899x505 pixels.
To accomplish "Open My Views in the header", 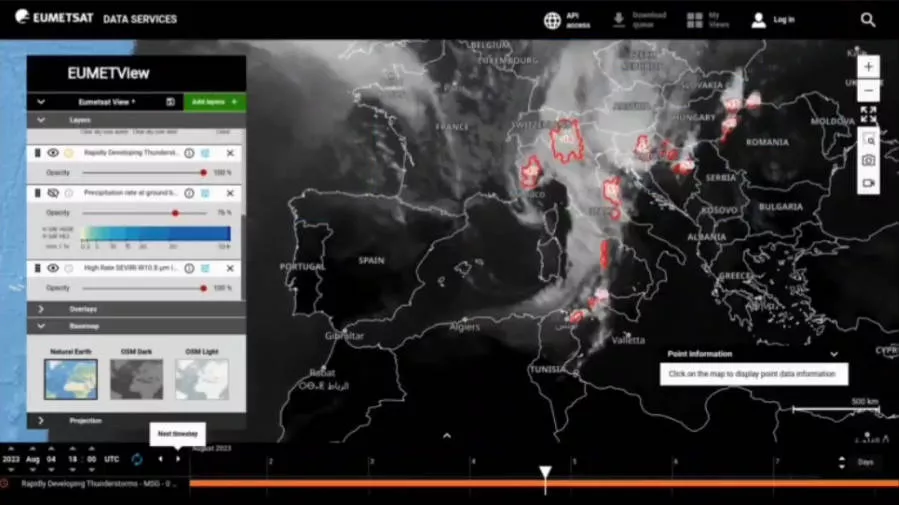I will 706,20.
